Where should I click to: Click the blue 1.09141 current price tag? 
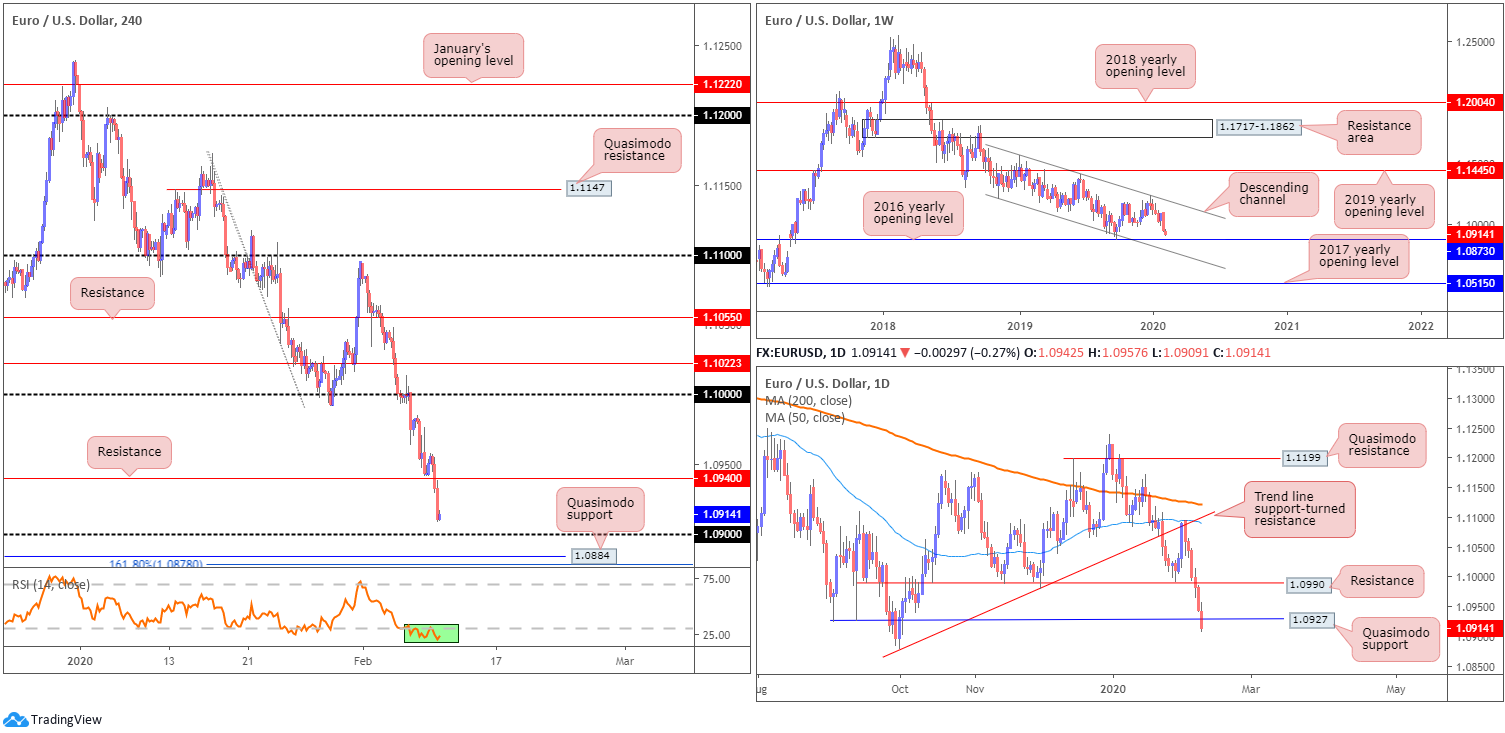point(720,515)
